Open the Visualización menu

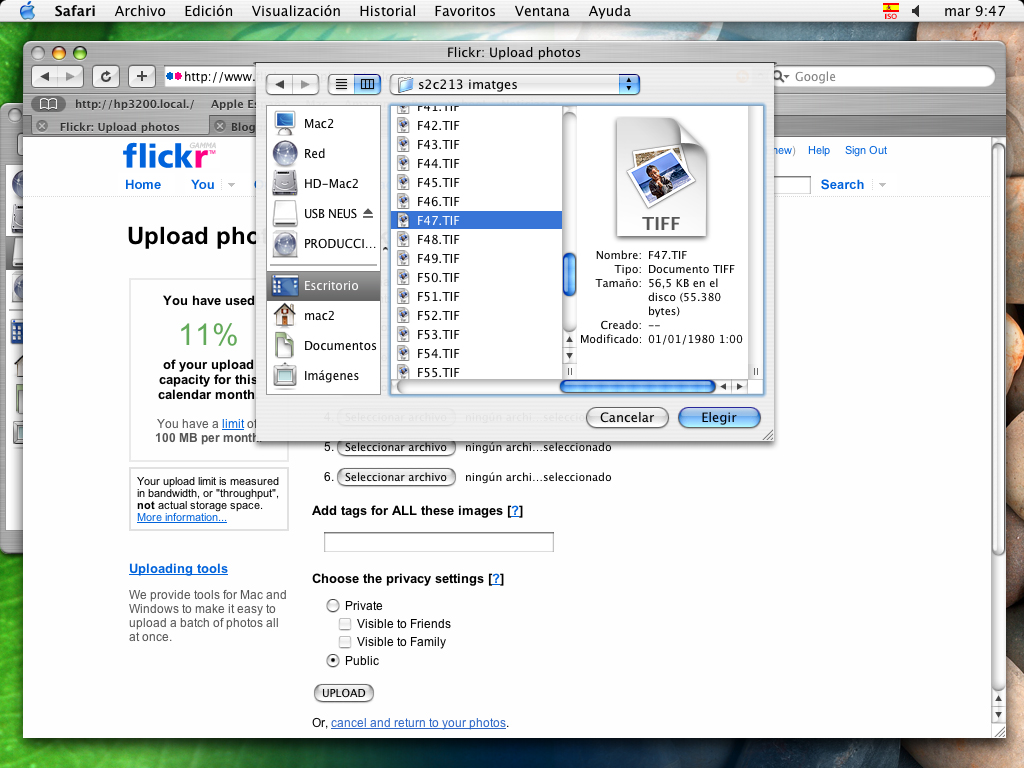pyautogui.click(x=296, y=11)
